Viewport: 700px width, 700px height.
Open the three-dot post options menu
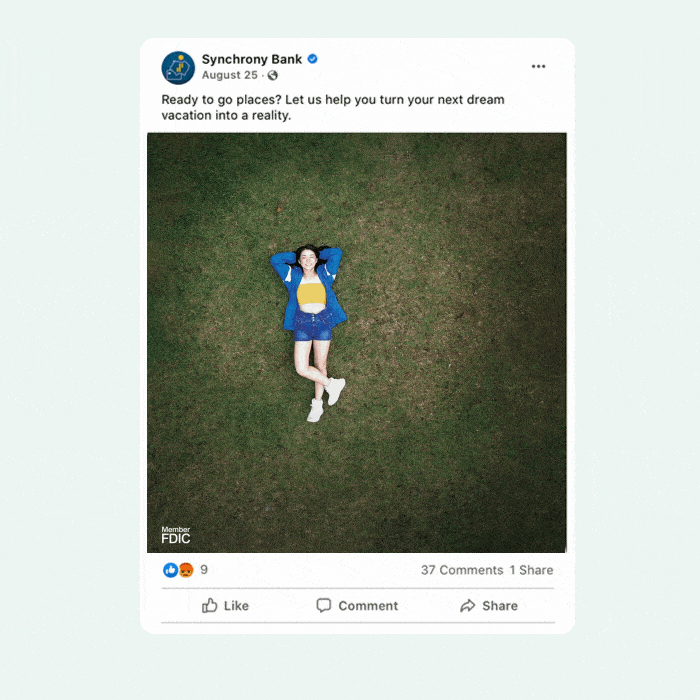tap(538, 67)
